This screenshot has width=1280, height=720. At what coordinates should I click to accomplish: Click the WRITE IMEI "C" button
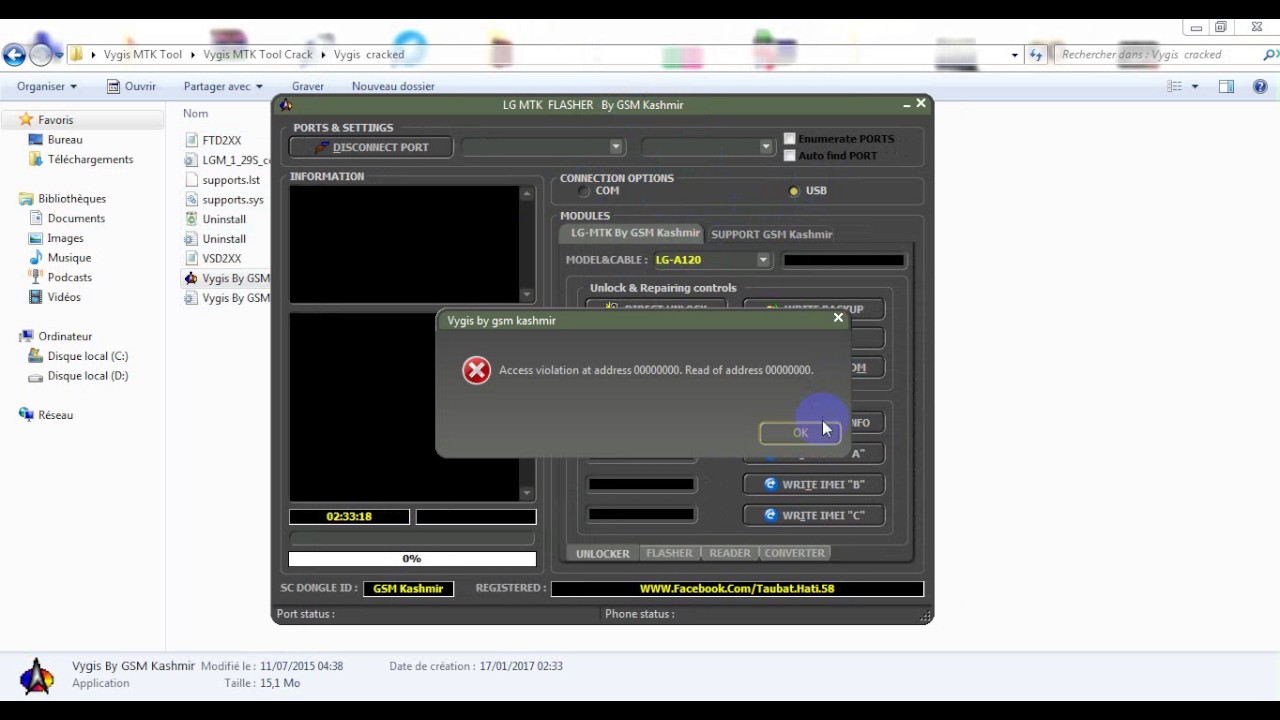tap(814, 515)
